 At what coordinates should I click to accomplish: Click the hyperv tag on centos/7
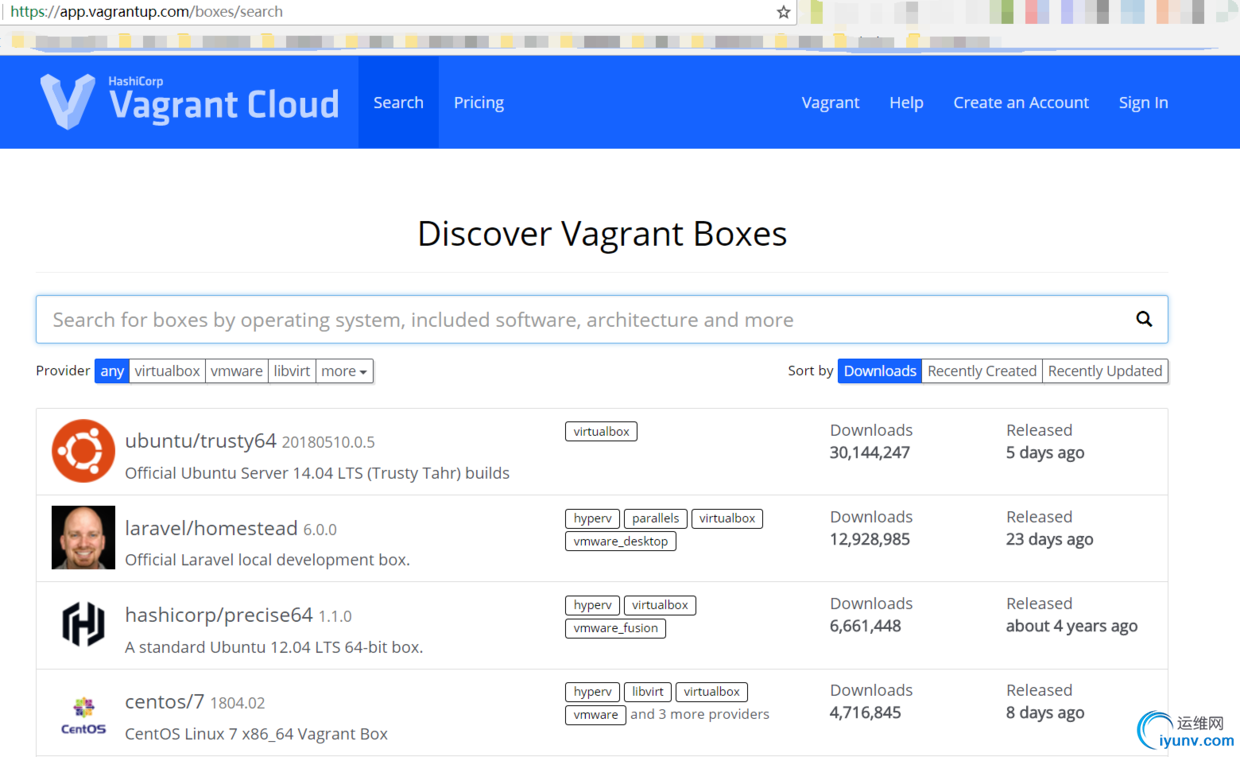point(592,691)
